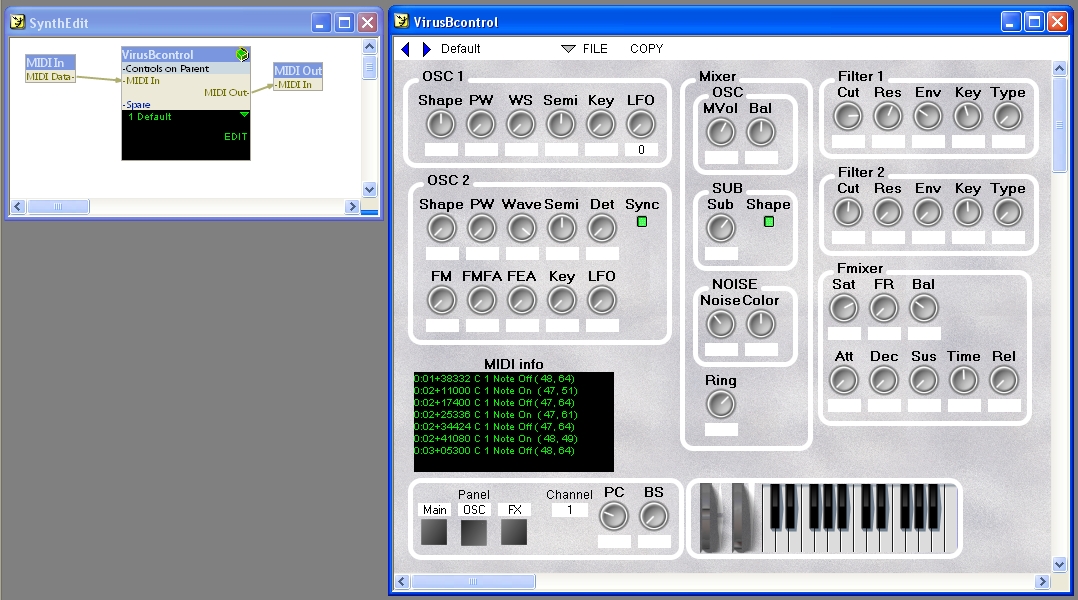The width and height of the screenshot is (1078, 600).
Task: Click the VirusBcontrol horizontal scrollbar thumb
Action: pyautogui.click(x=473, y=581)
